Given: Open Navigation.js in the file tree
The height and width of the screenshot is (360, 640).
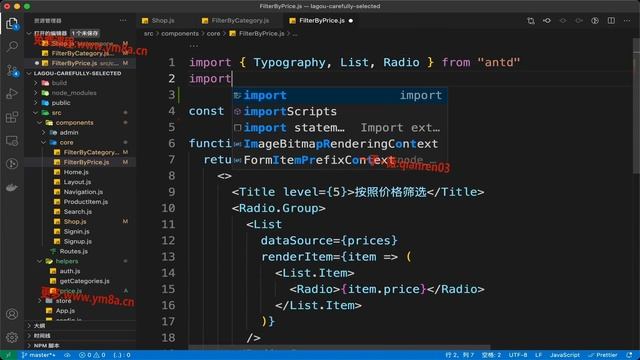Looking at the screenshot, I should click(x=83, y=192).
